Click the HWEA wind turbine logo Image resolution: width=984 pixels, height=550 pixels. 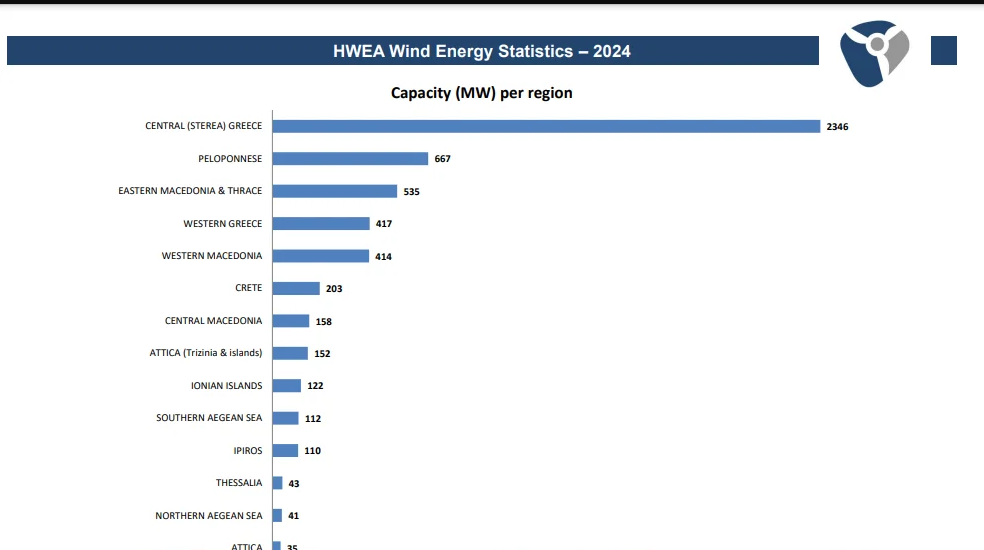pos(875,50)
